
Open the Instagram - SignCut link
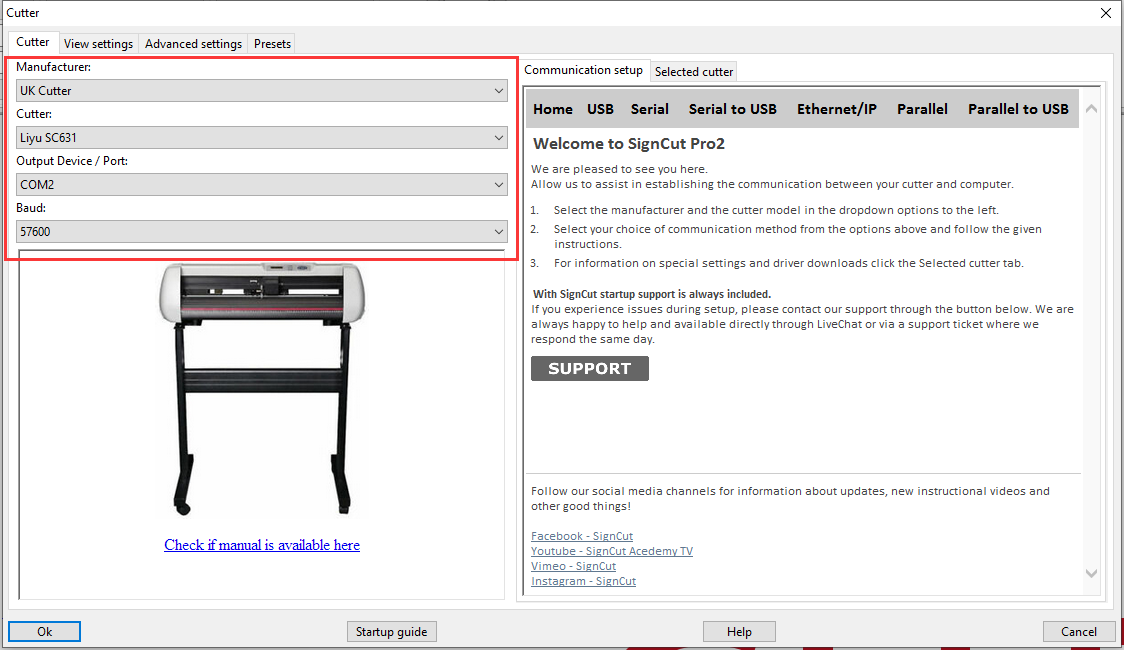coord(584,581)
